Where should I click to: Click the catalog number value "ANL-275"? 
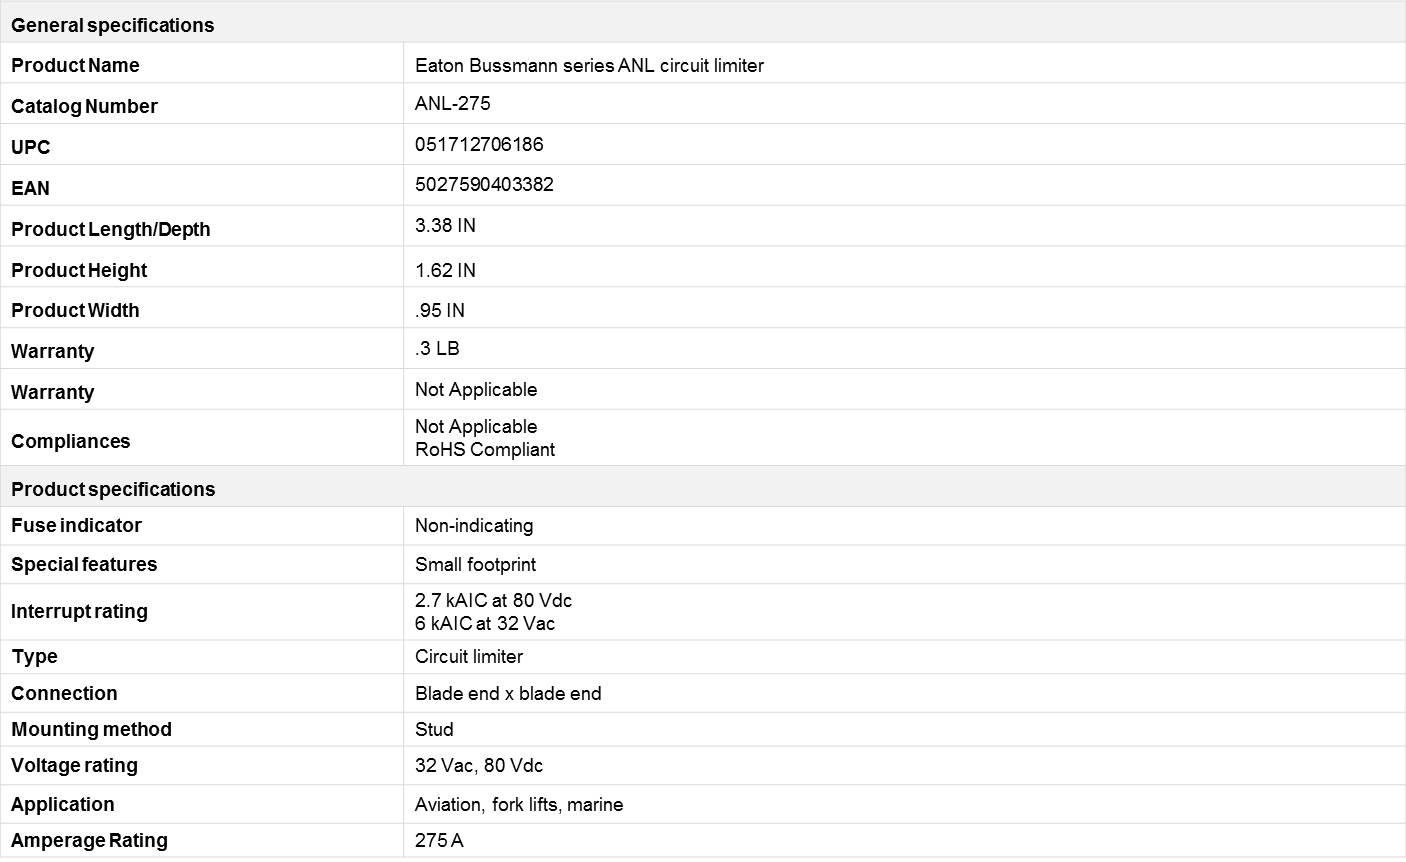(x=452, y=103)
